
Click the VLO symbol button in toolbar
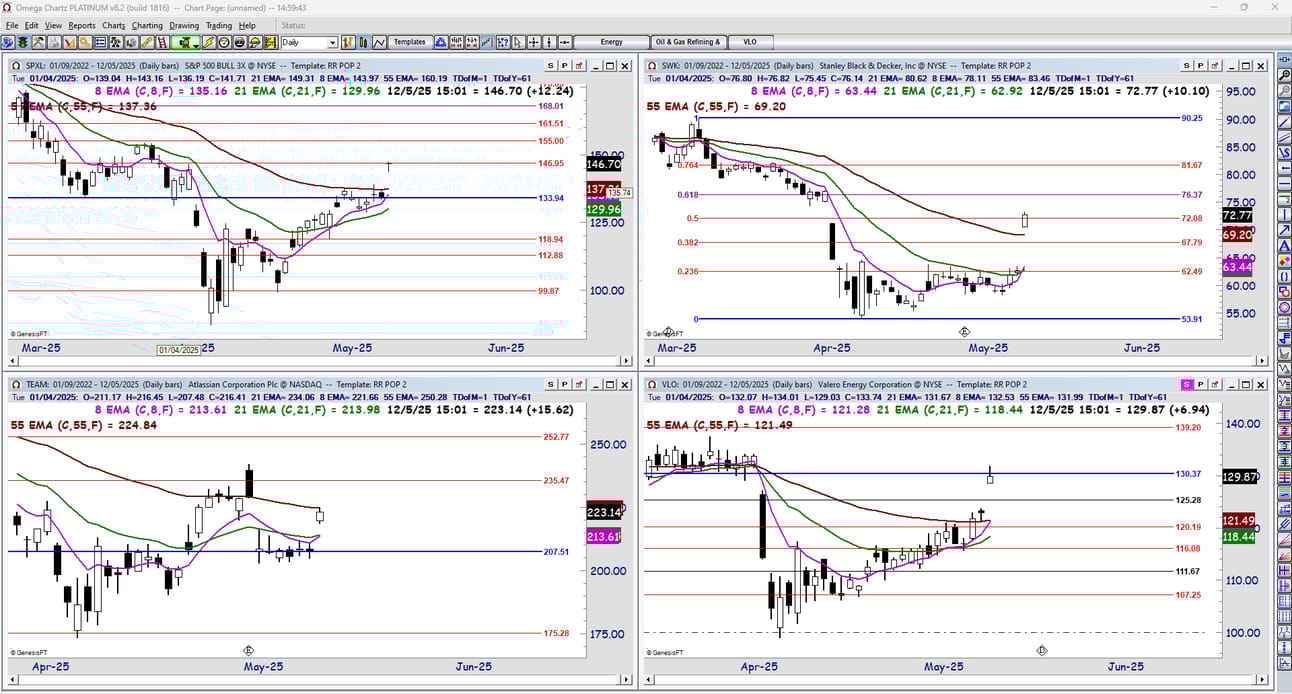[x=750, y=43]
